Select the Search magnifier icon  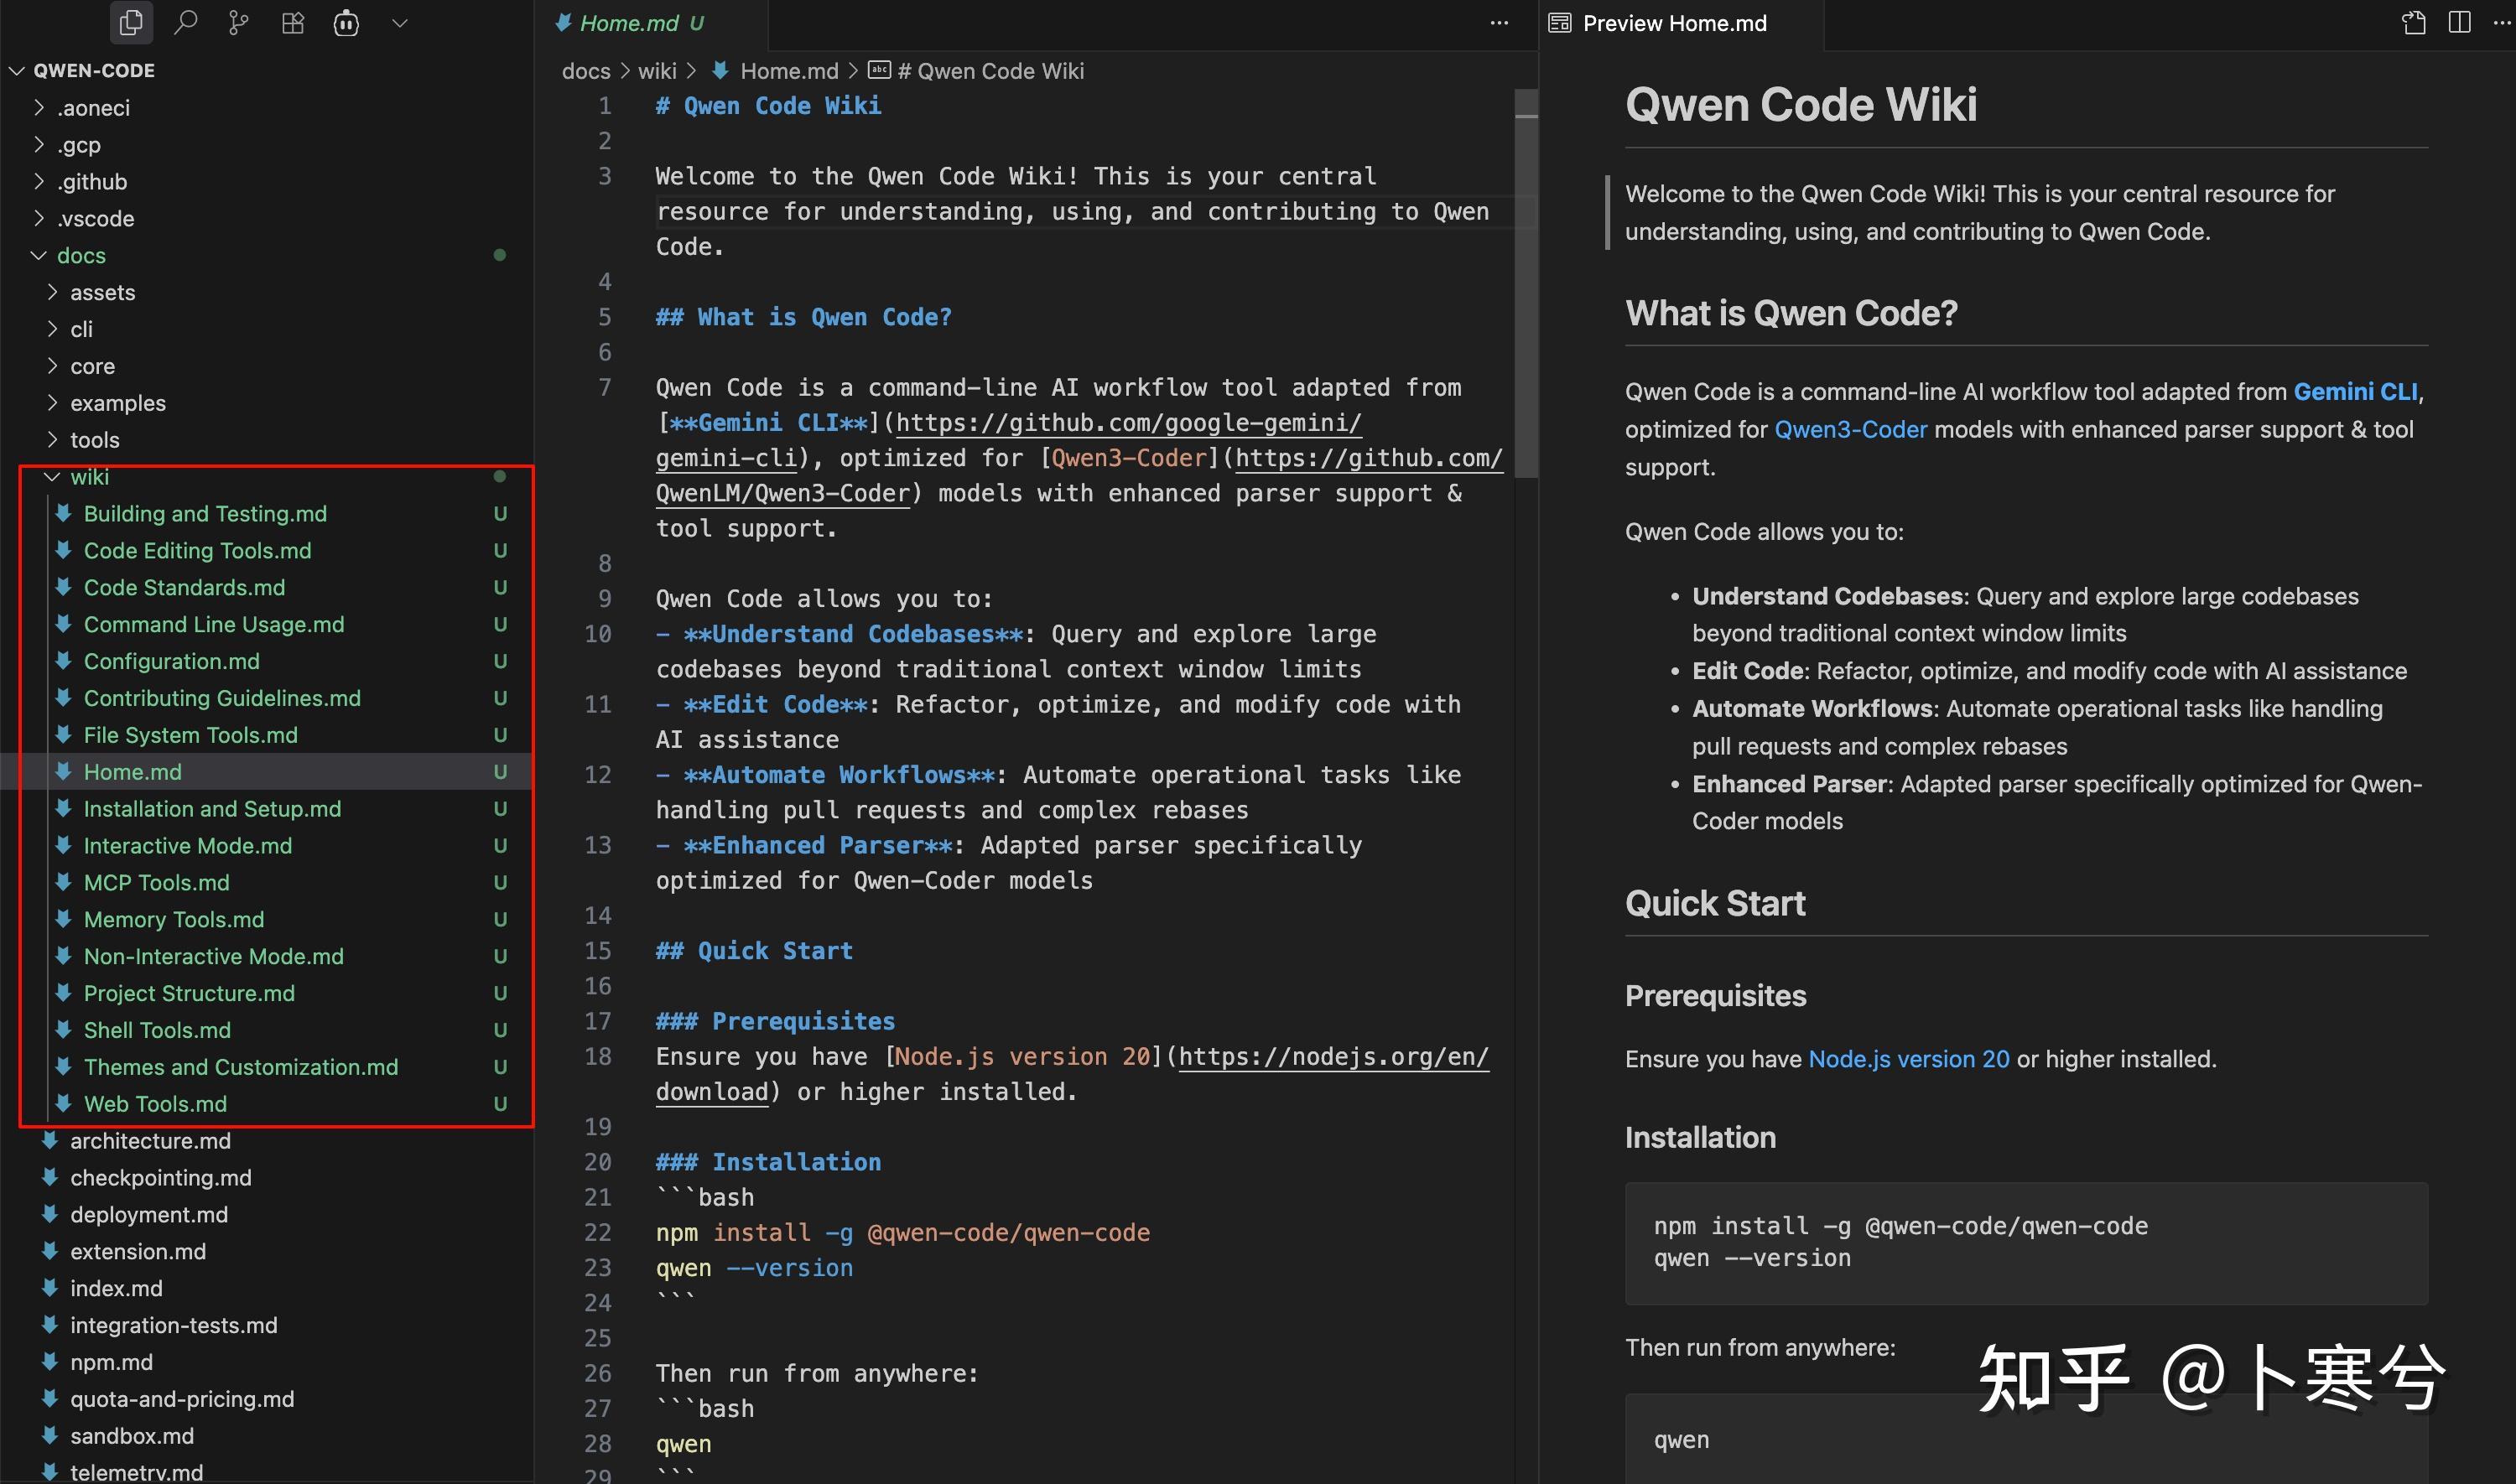pyautogui.click(x=185, y=22)
